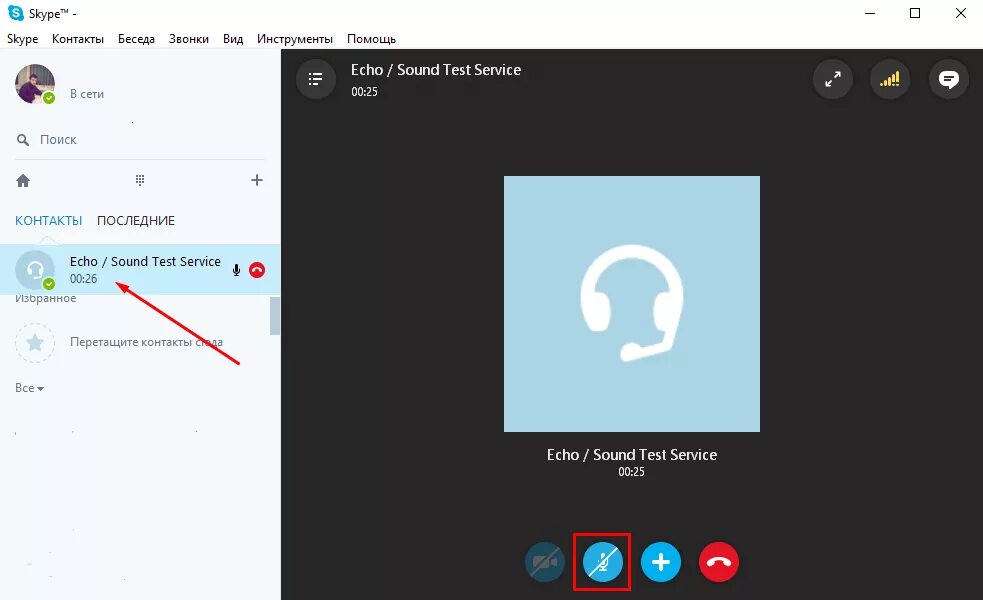The height and width of the screenshot is (600, 983).
Task: Click the search magnifier icon
Action: coord(23,140)
